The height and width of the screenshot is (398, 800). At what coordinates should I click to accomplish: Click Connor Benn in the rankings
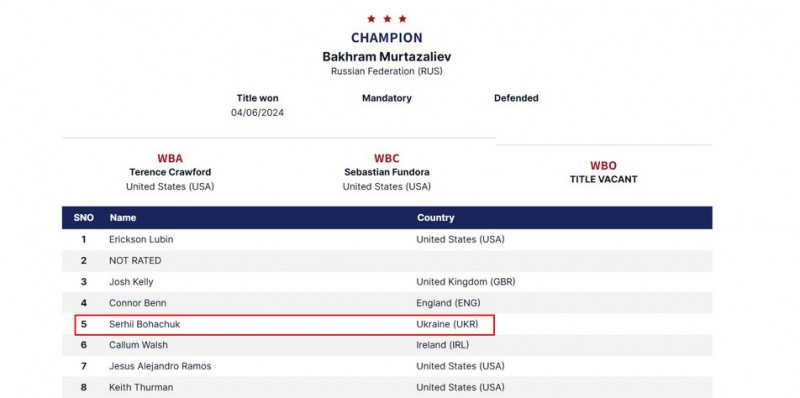[x=138, y=303]
